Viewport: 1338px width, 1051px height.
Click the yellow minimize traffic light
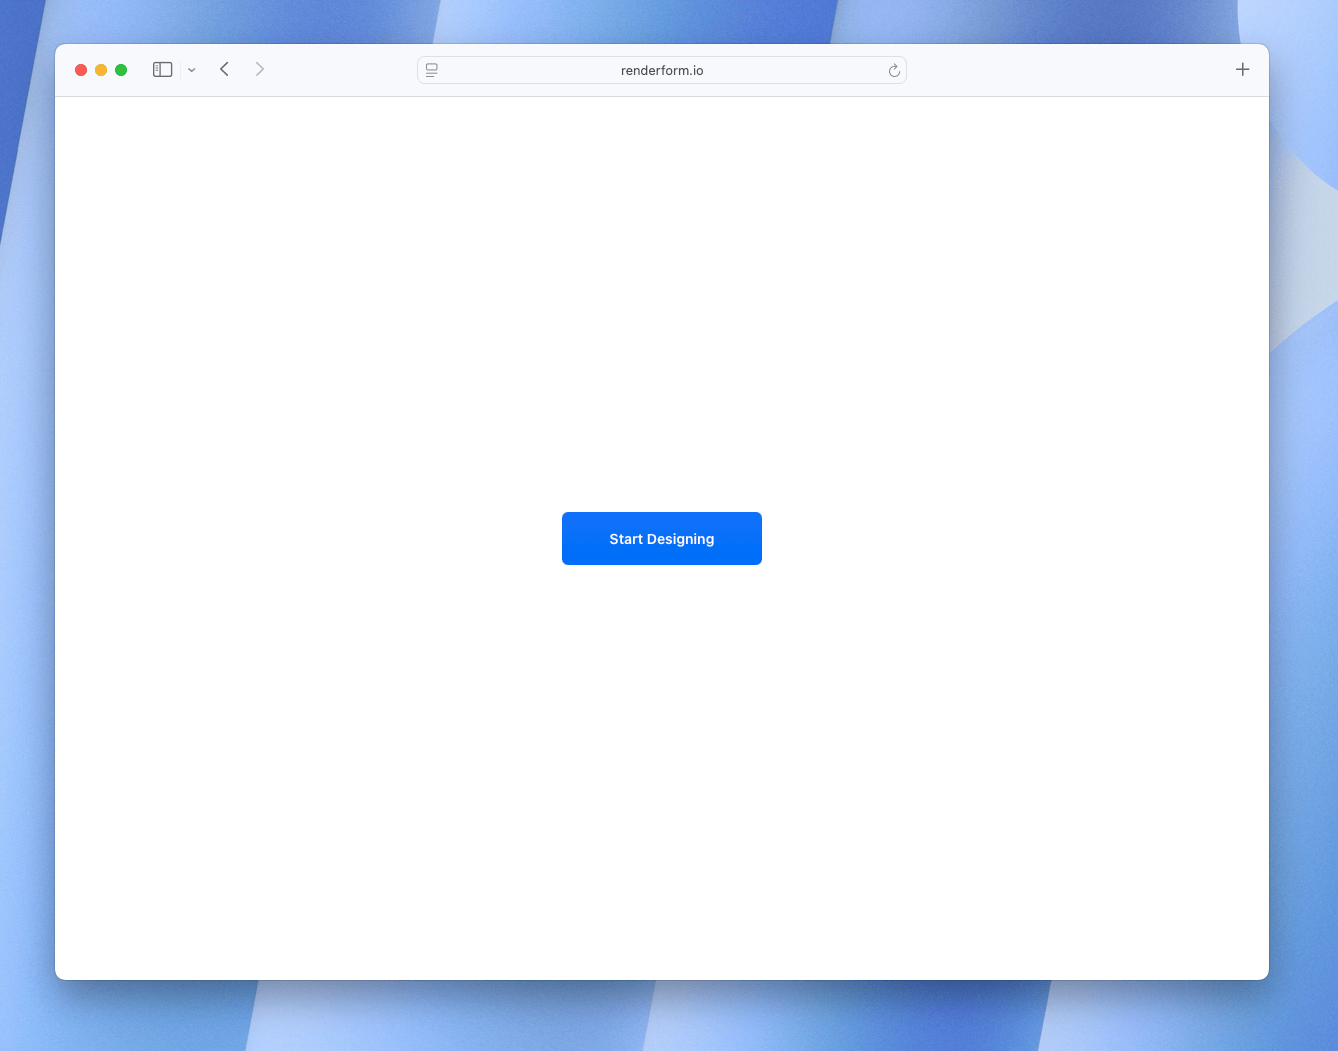[x=101, y=69]
